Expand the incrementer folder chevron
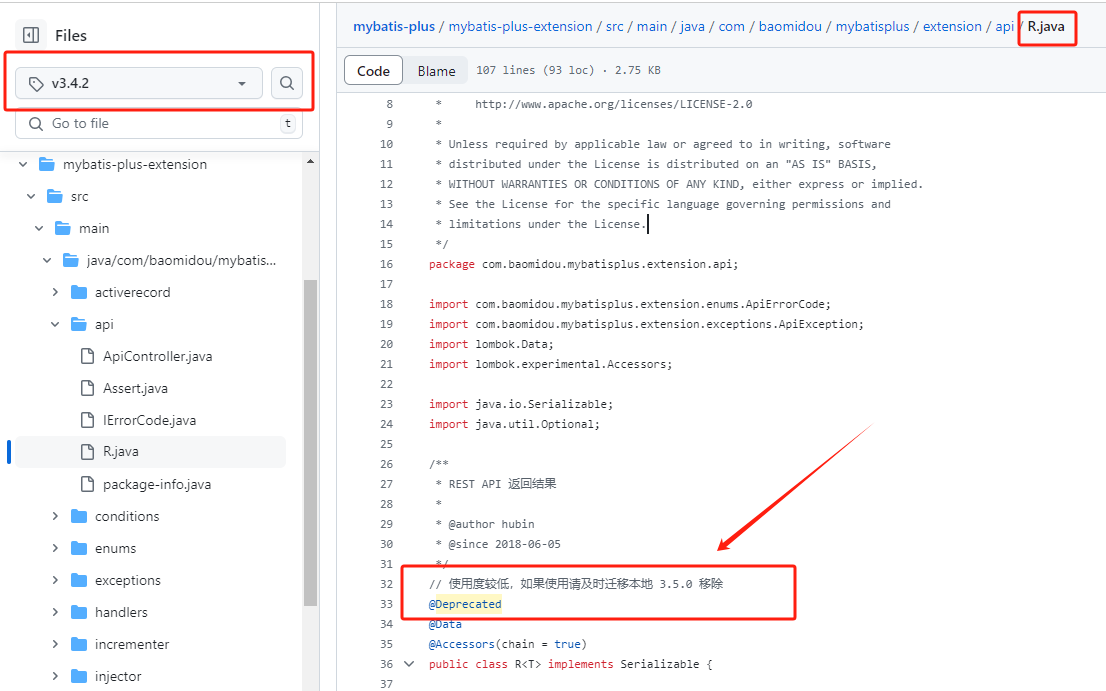 (x=55, y=644)
